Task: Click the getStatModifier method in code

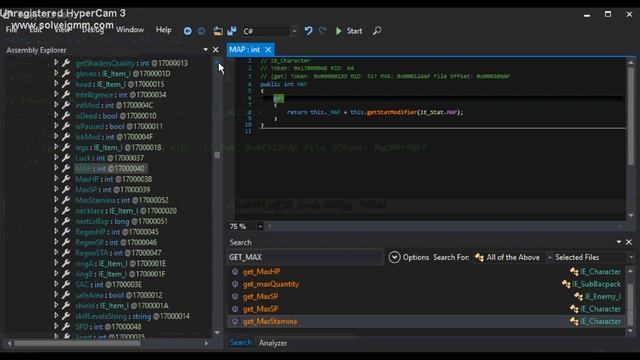Action: click(x=392, y=112)
